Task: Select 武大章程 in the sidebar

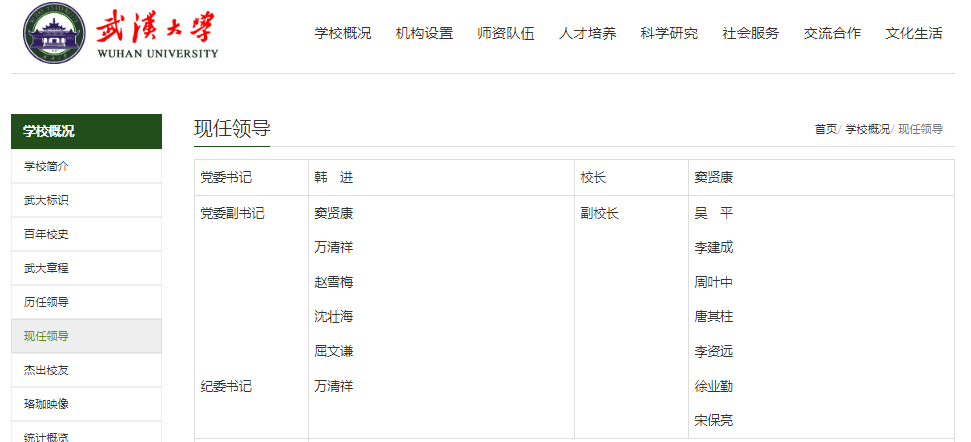Action: point(46,268)
